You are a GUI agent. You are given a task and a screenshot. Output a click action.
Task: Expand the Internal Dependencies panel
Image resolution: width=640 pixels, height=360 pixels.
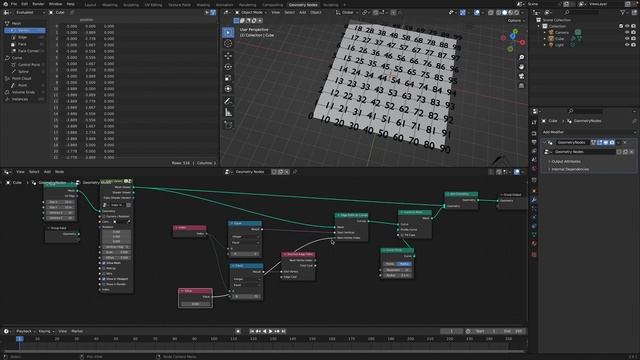click(570, 169)
